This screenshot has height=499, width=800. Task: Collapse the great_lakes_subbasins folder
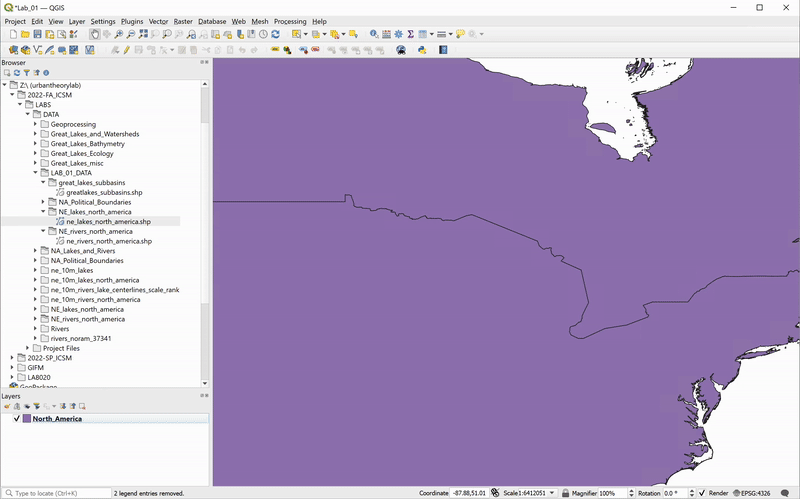coord(43,183)
